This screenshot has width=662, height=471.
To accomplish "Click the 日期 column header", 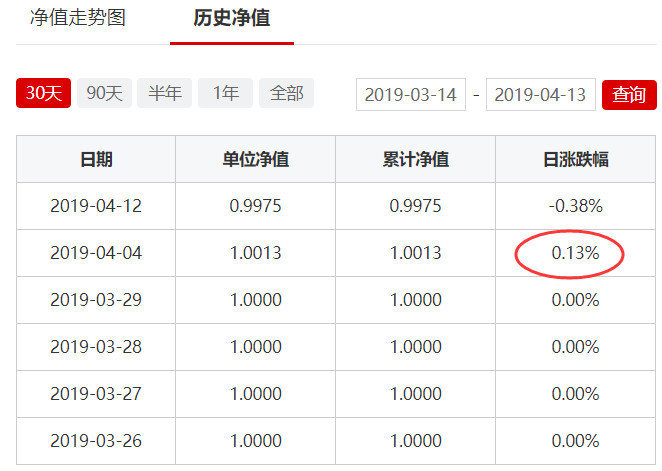I will [96, 160].
